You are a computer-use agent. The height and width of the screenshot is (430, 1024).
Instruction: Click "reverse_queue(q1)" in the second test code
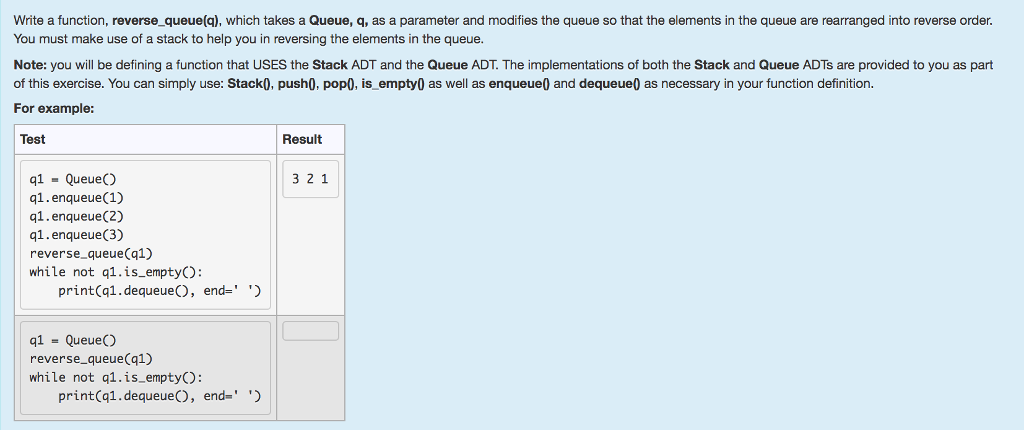pos(91,359)
